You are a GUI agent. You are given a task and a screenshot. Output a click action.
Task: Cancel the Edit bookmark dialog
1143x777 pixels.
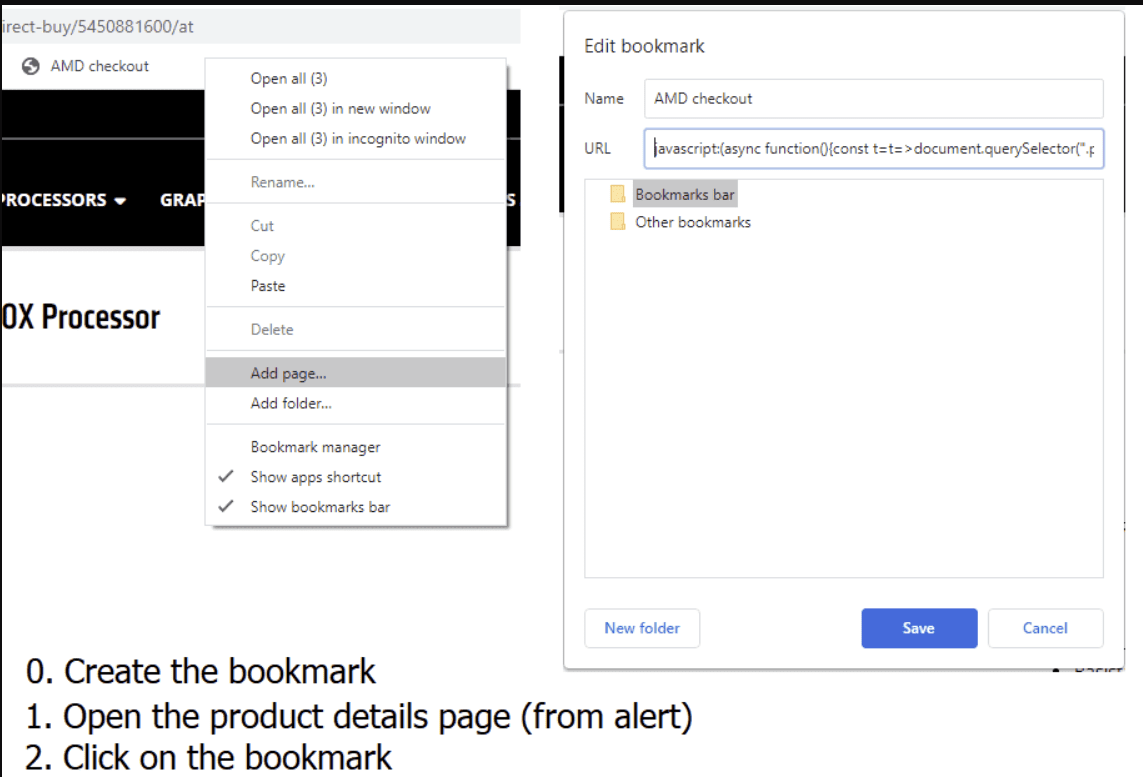(x=1045, y=628)
